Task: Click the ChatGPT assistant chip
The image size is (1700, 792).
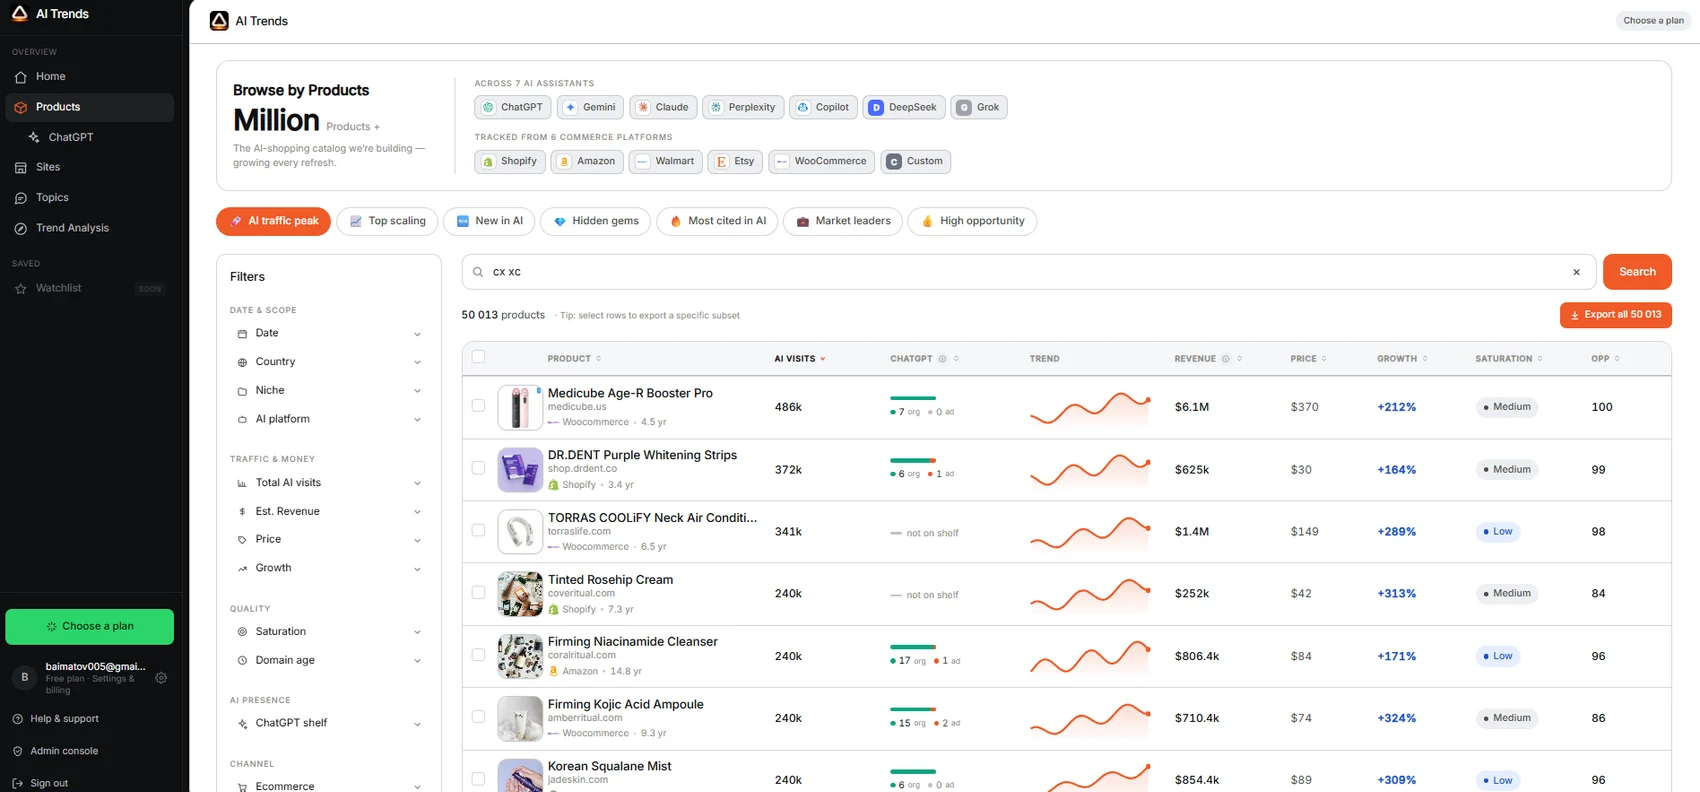Action: tap(513, 107)
